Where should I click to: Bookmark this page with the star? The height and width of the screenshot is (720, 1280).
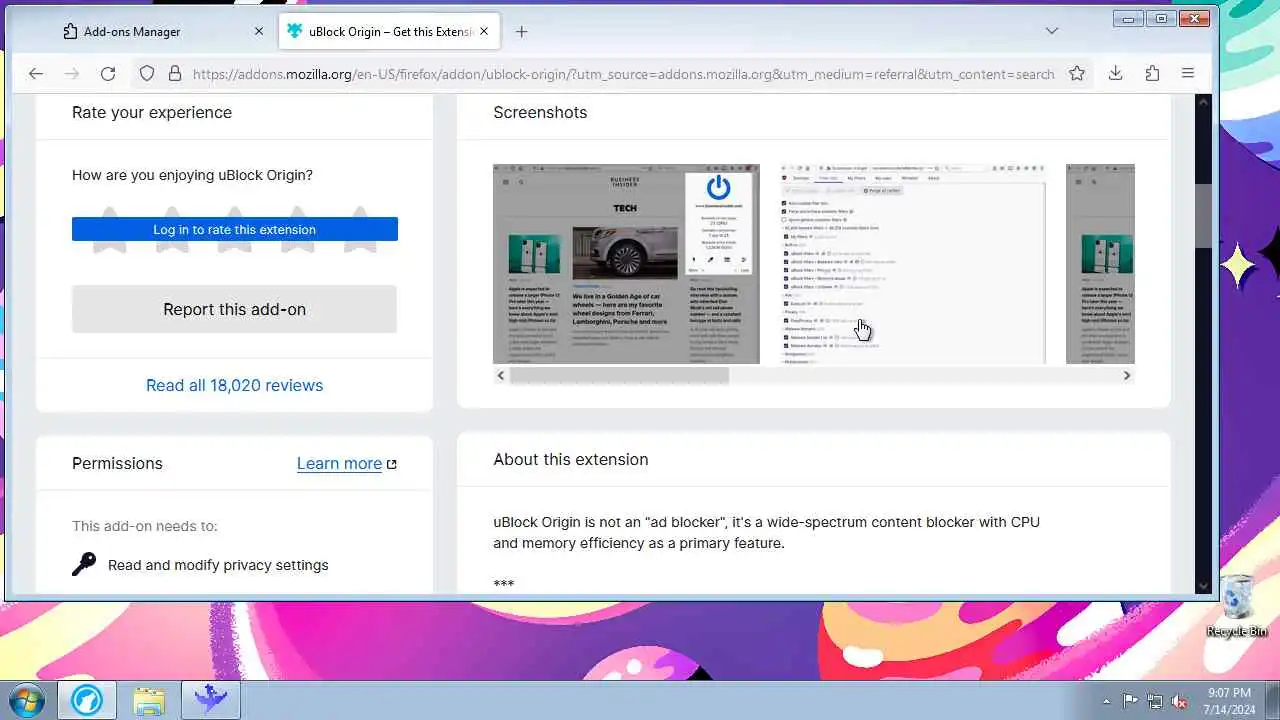(1077, 73)
